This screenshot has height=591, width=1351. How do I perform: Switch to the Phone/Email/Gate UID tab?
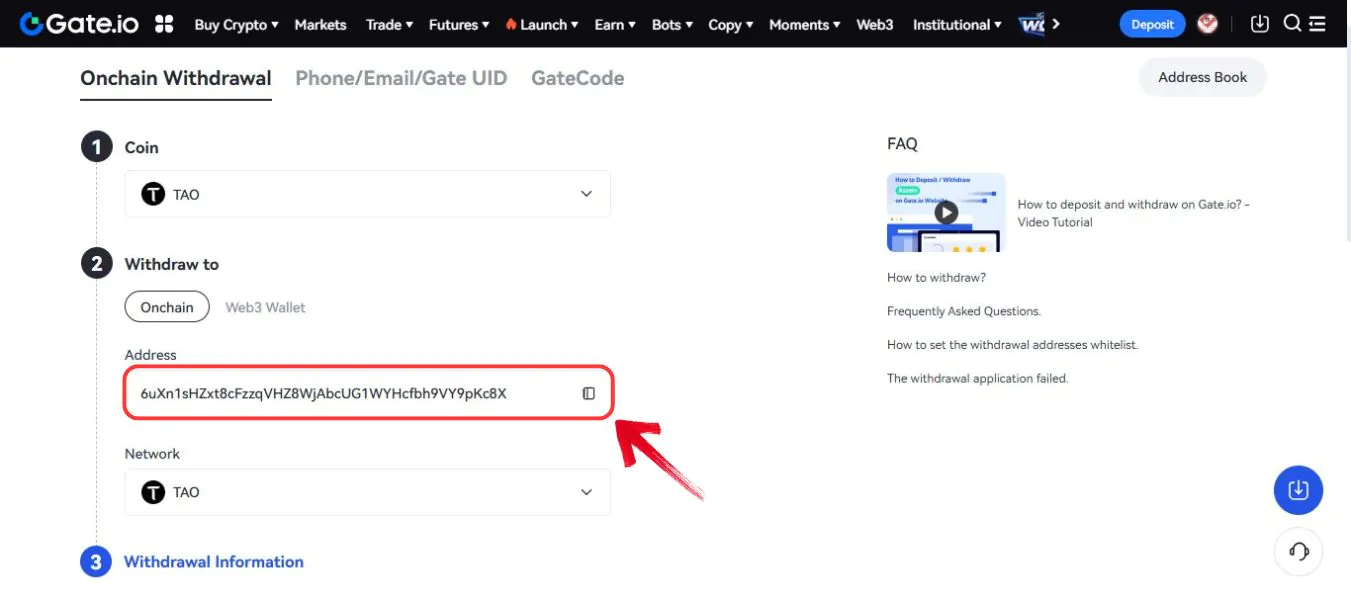[x=401, y=78]
